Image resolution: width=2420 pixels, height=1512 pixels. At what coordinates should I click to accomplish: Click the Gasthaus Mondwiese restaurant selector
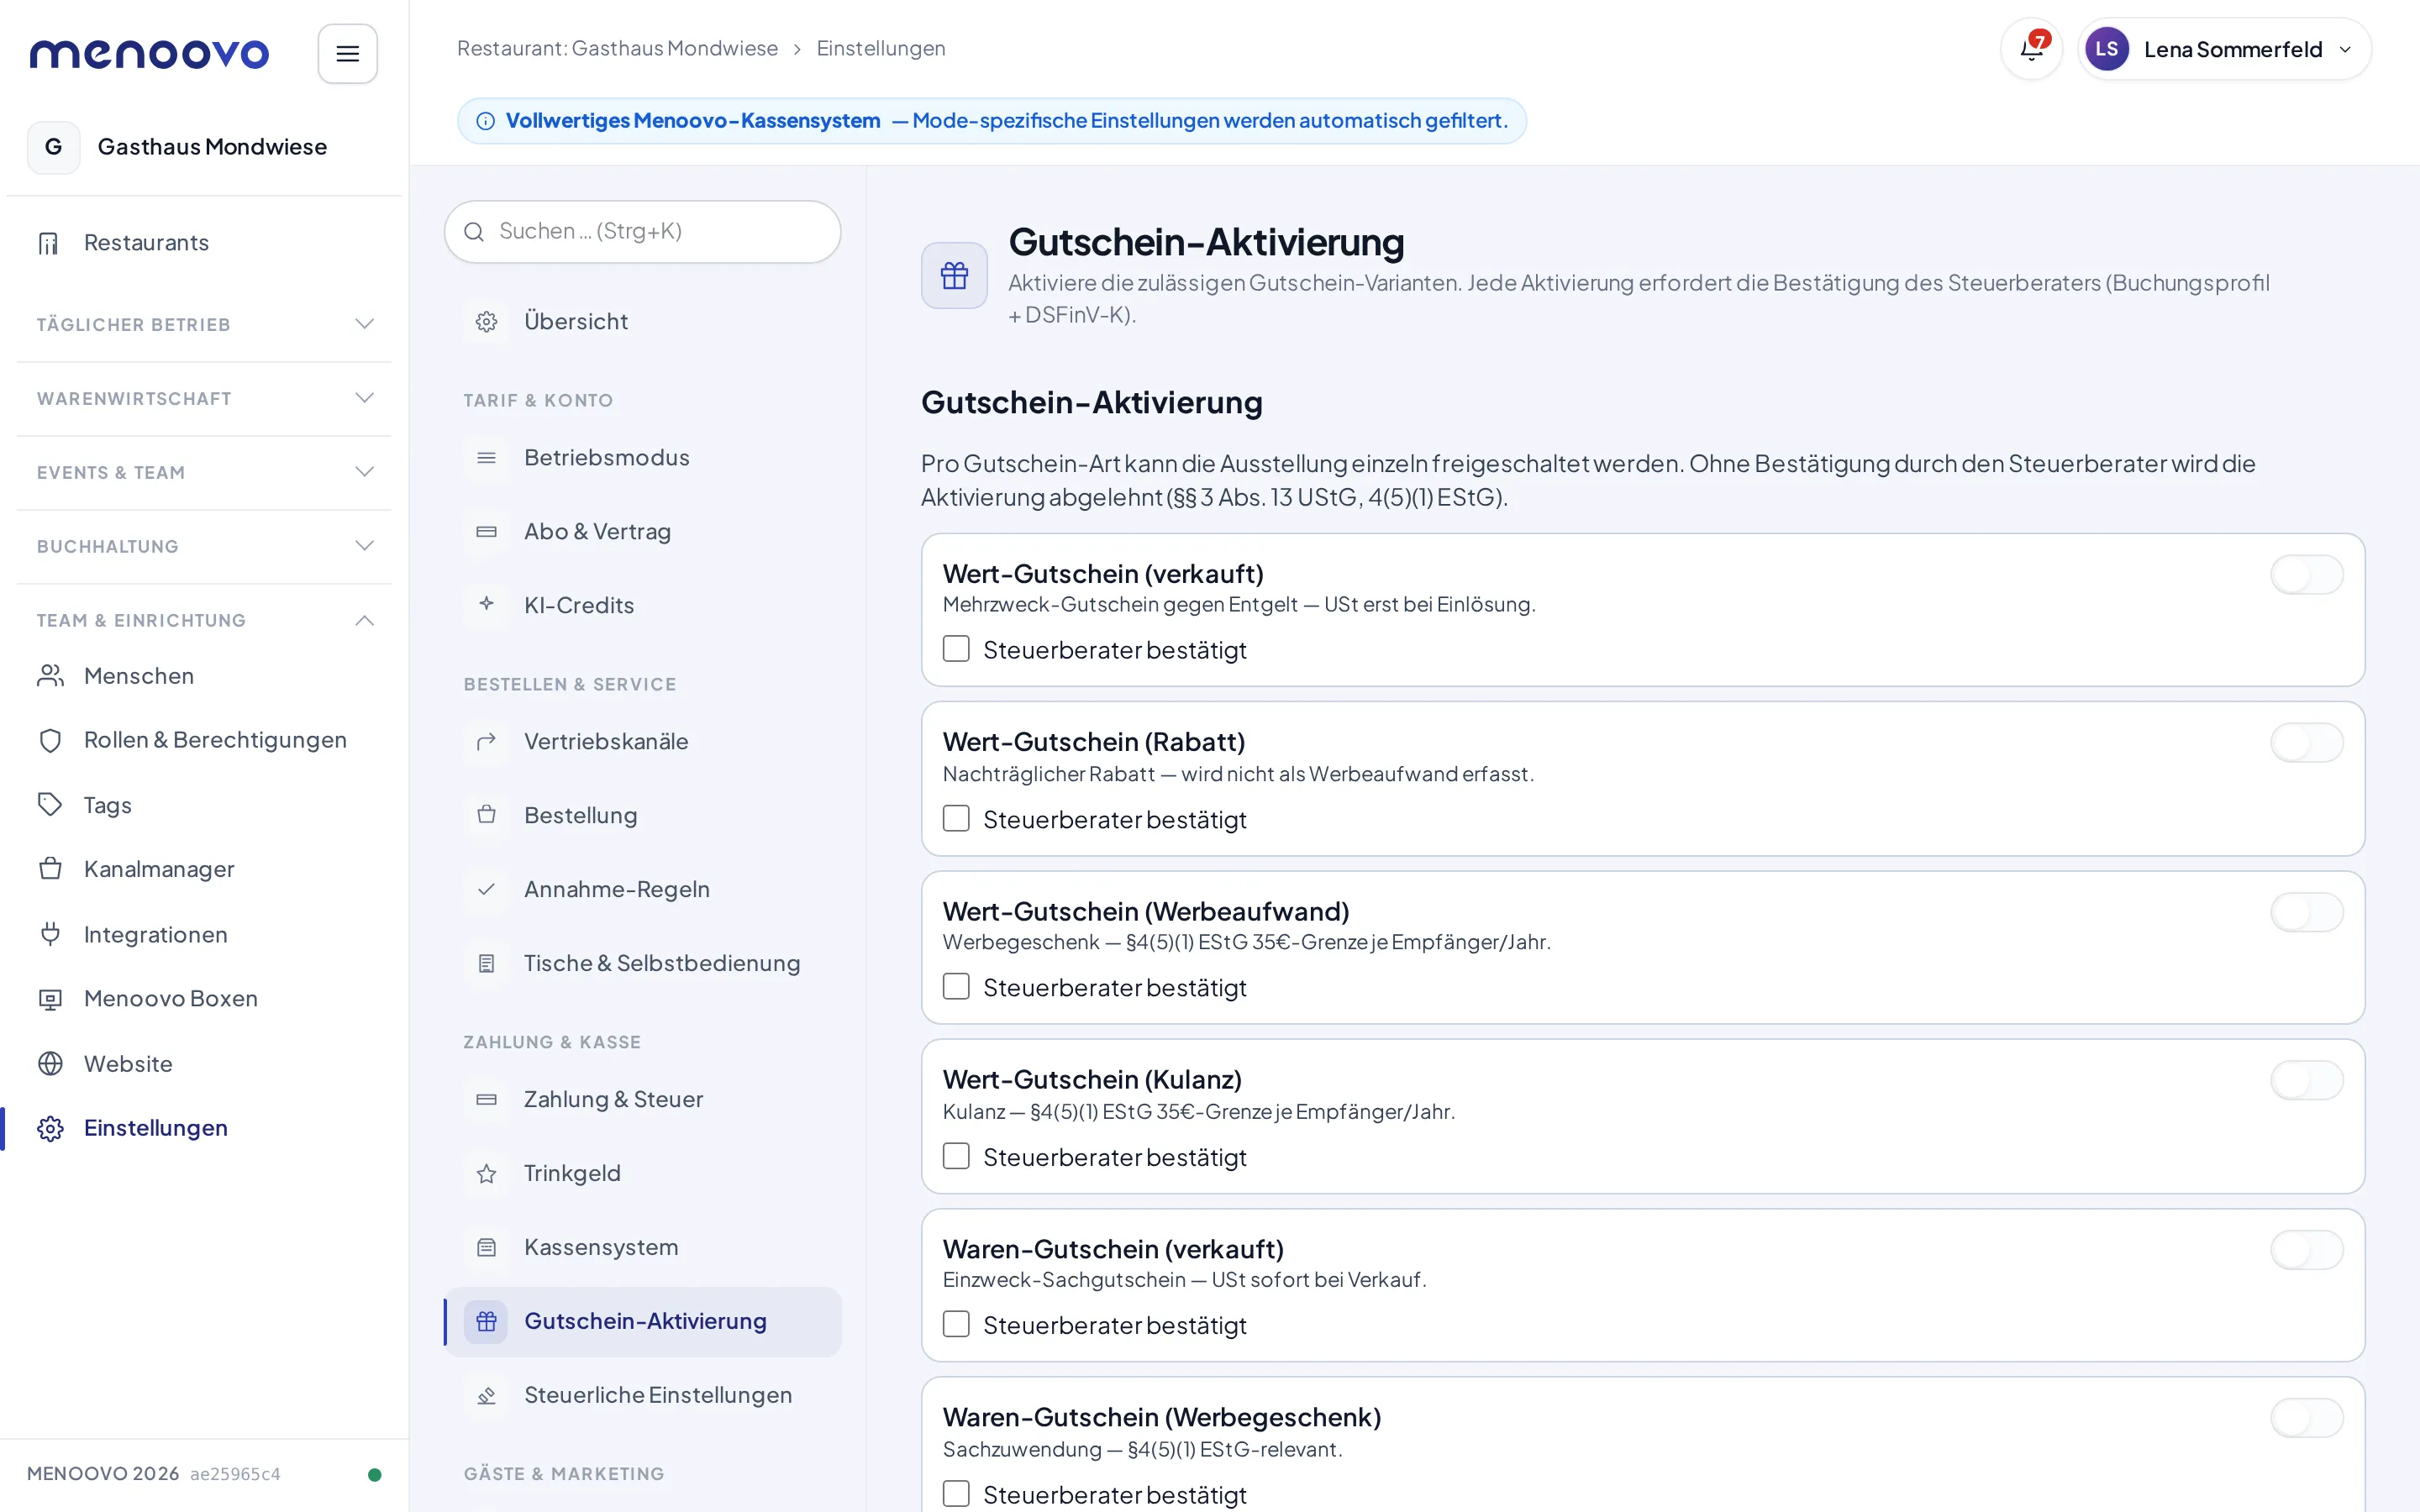204,148
